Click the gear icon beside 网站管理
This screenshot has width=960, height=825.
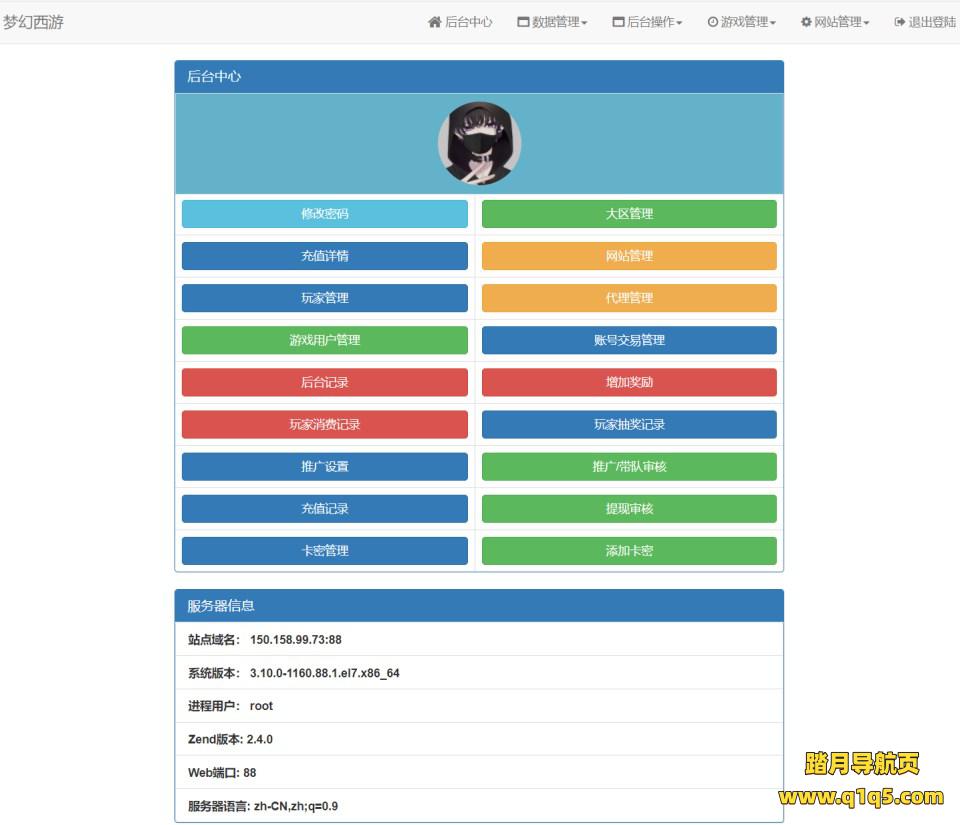806,22
